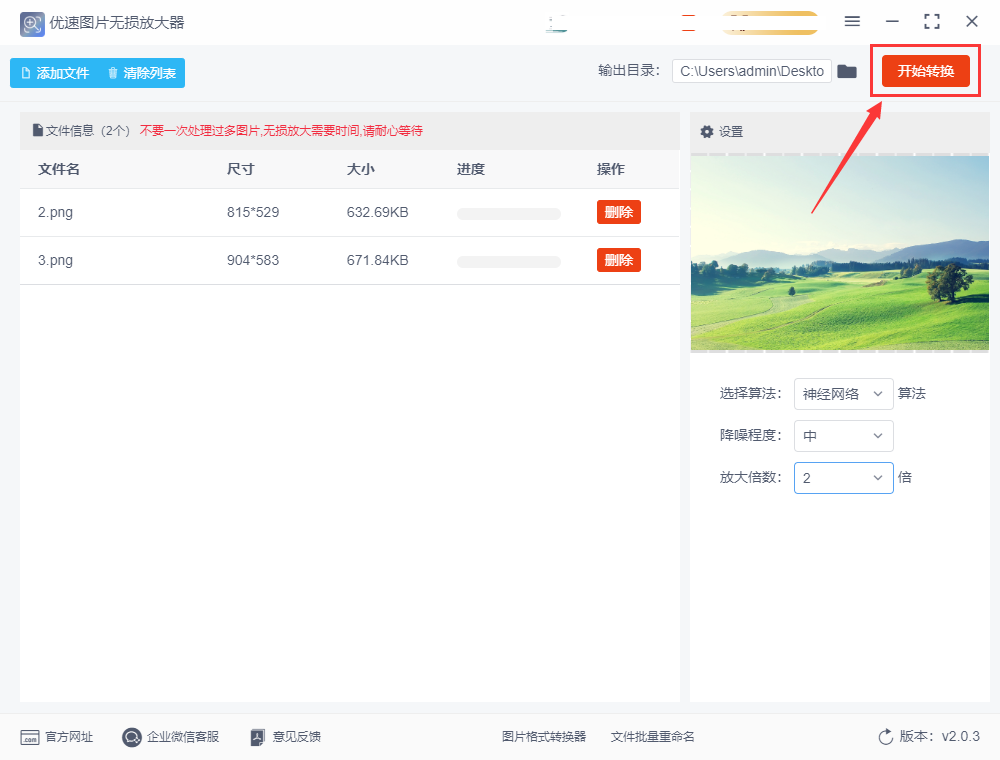Viewport: 1000px width, 760px height.
Task: Click the 添加文件 add file button
Action: (54, 73)
